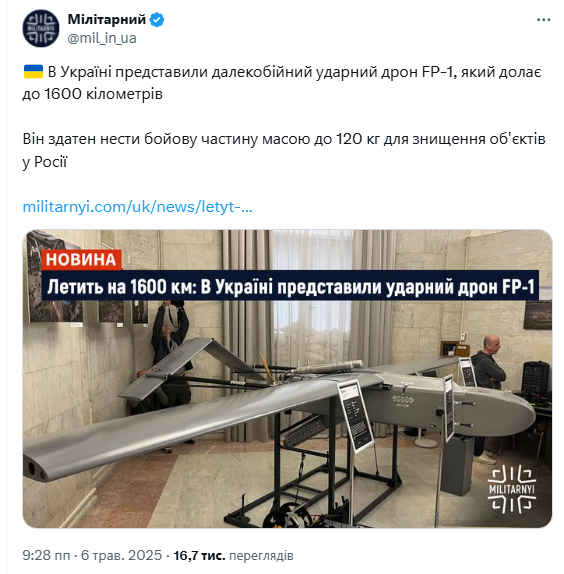This screenshot has height=574, width=564.
Task: Click the Militarnyi watermark logo in image
Action: [x=511, y=489]
